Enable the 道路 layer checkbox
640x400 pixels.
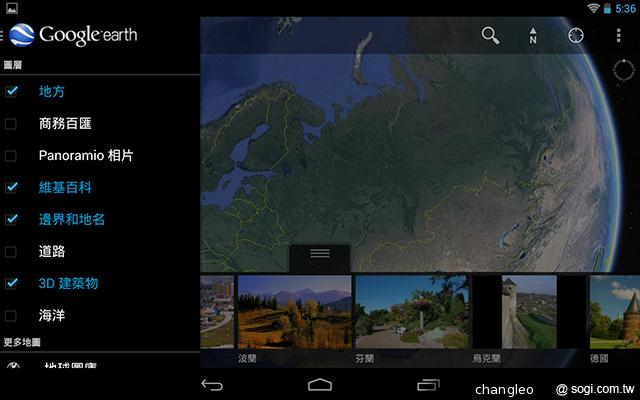(11, 251)
